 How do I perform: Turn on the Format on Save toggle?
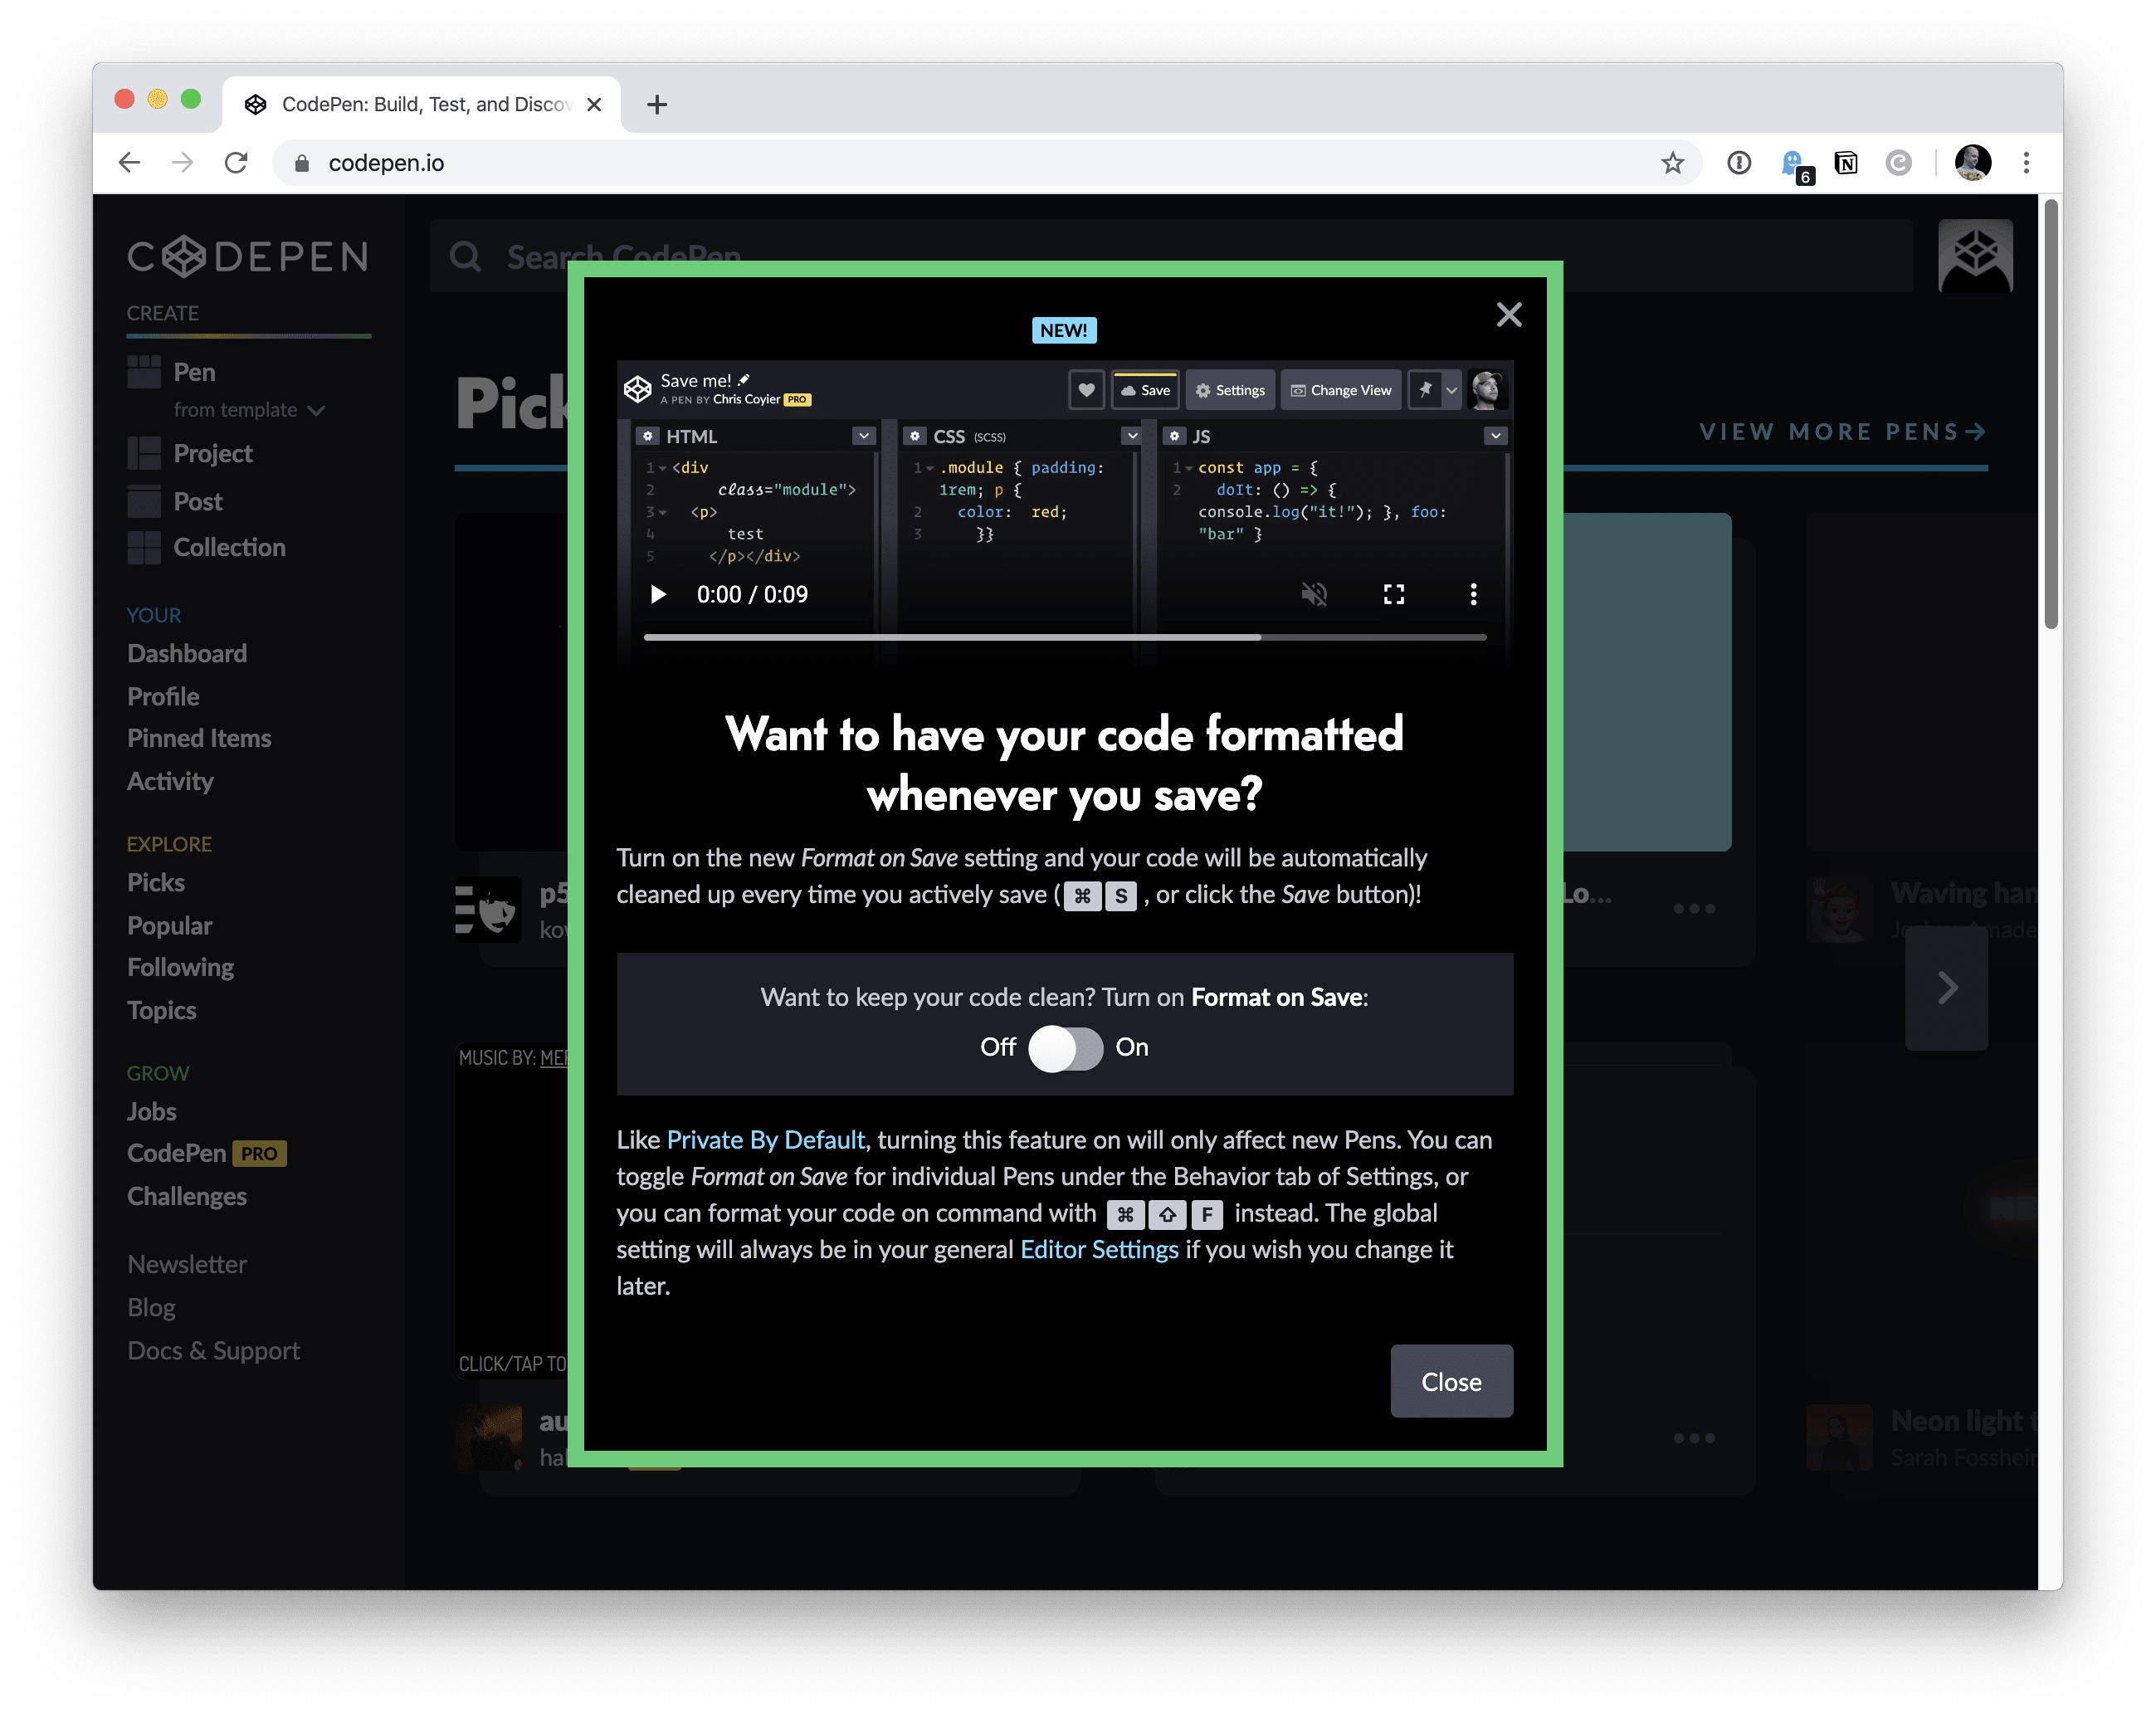click(x=1065, y=1049)
